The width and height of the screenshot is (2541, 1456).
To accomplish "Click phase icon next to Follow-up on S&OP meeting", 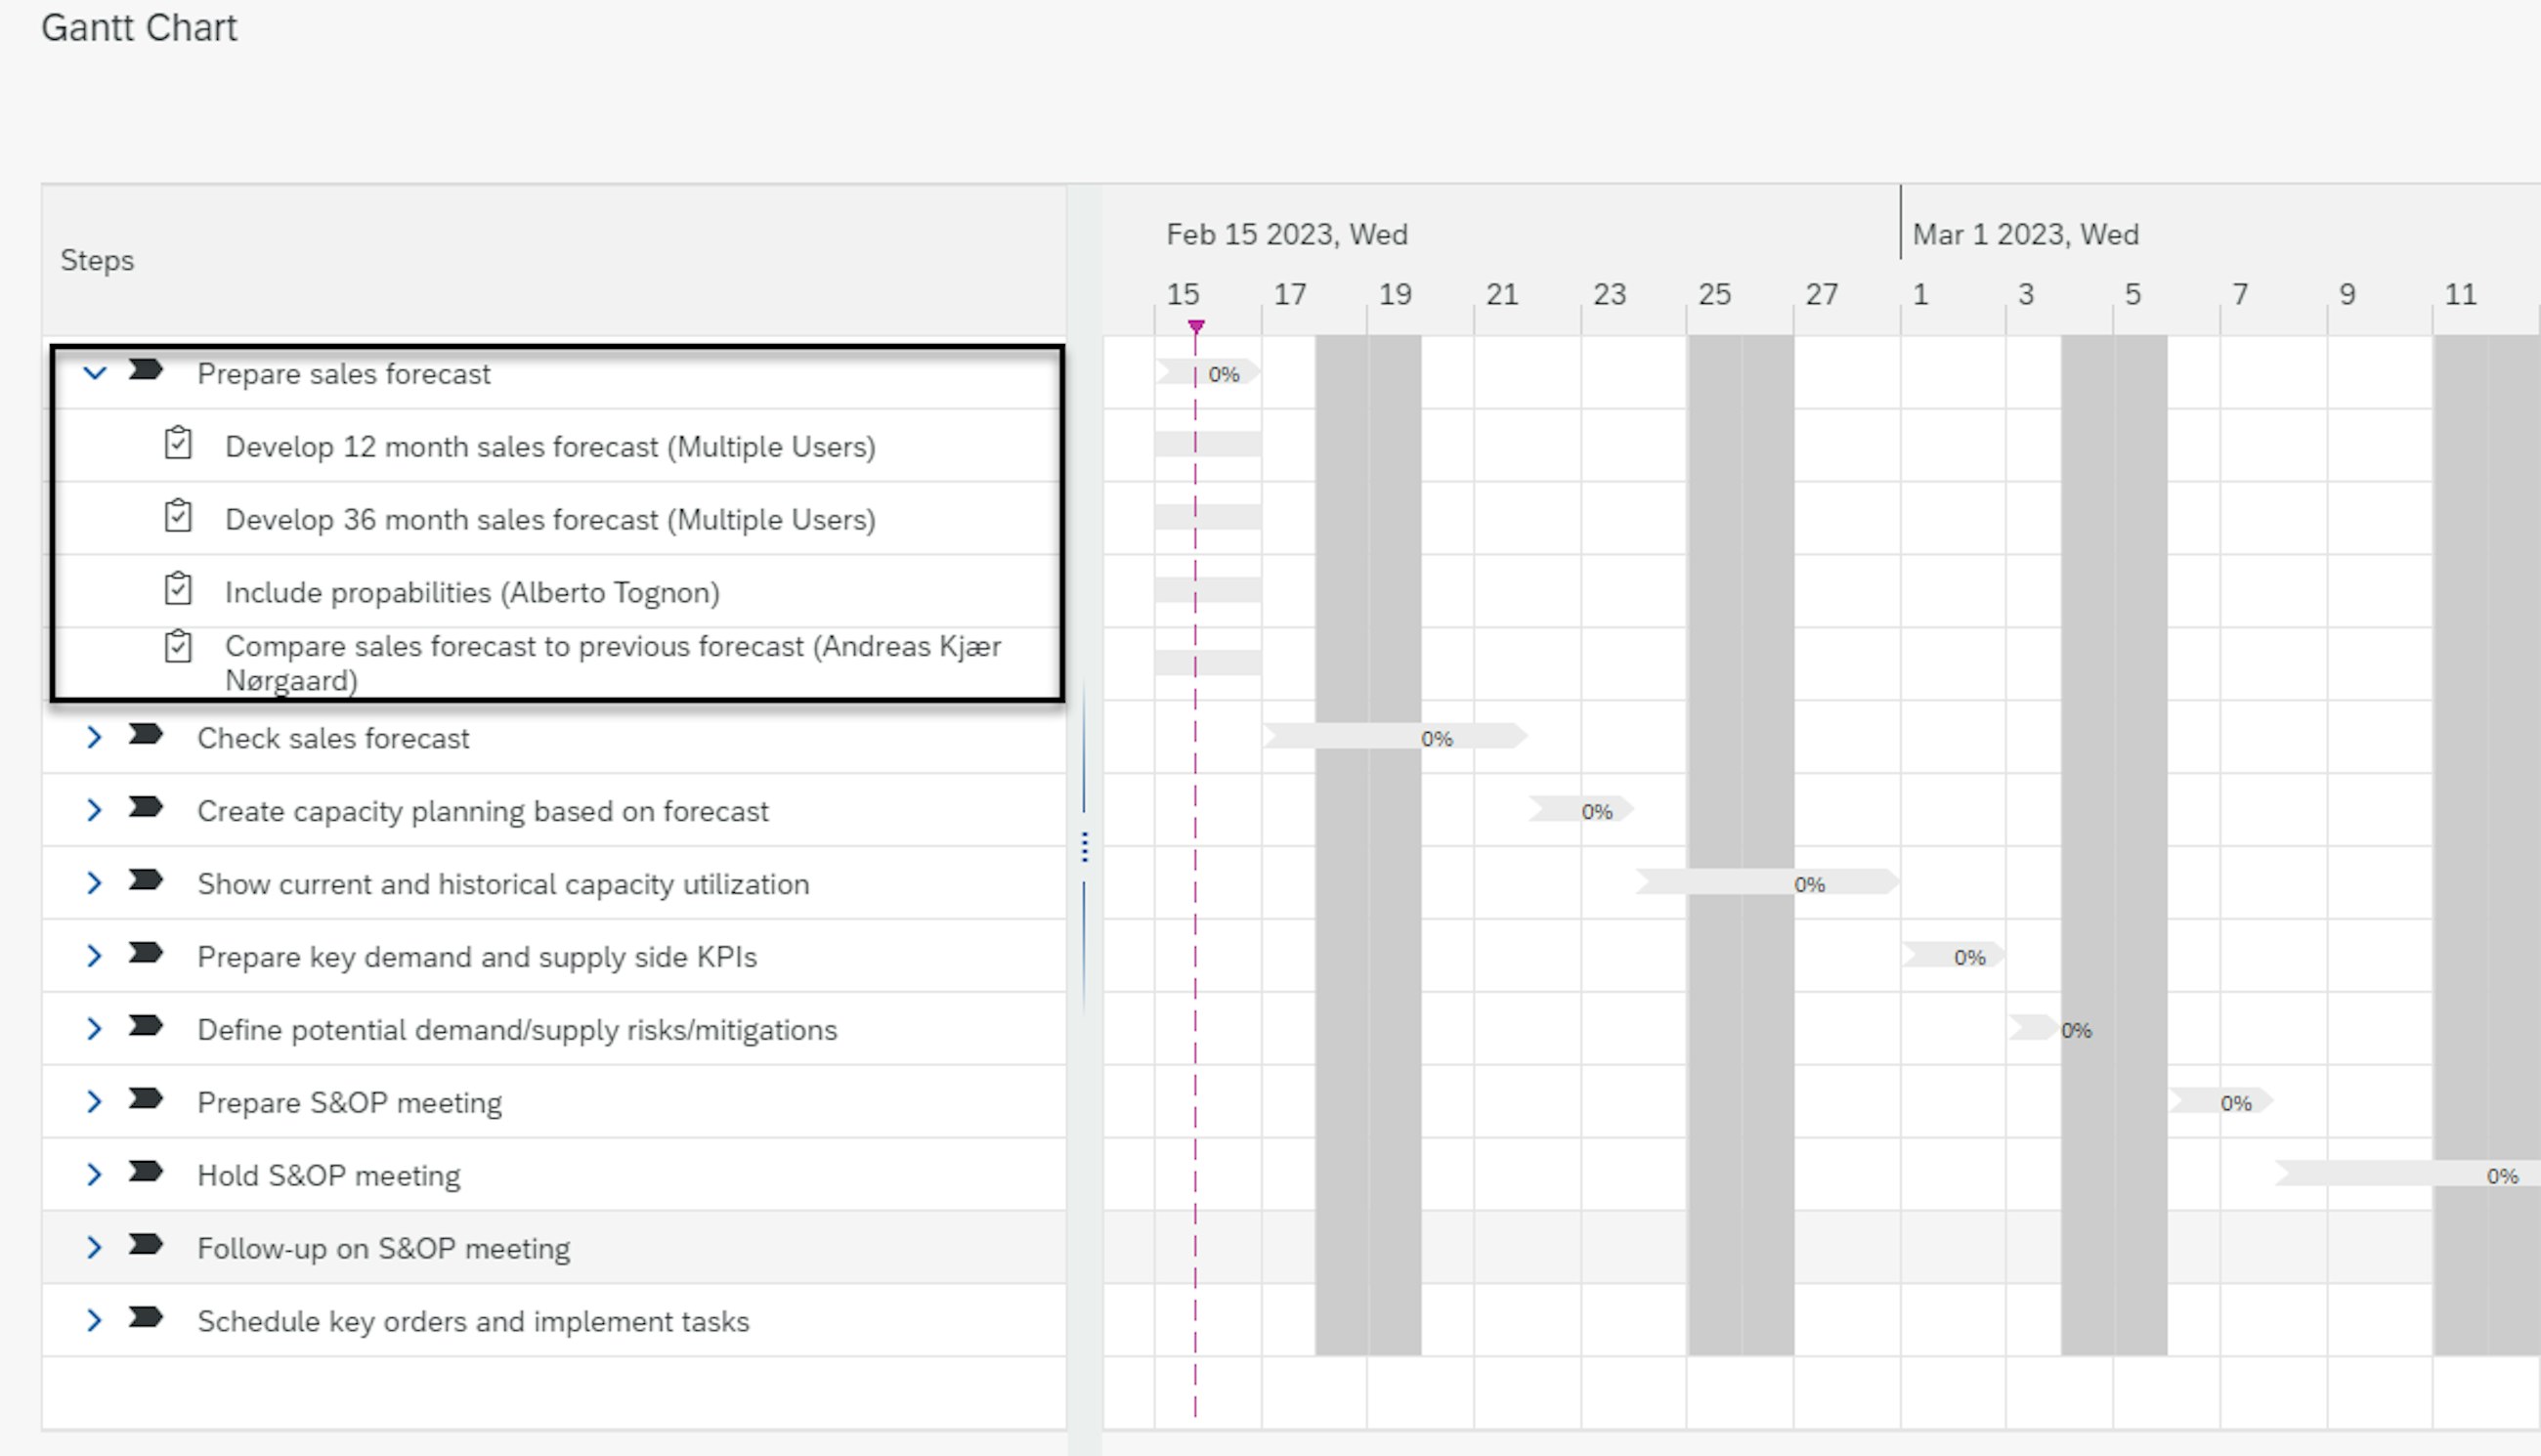I will 146,1246.
